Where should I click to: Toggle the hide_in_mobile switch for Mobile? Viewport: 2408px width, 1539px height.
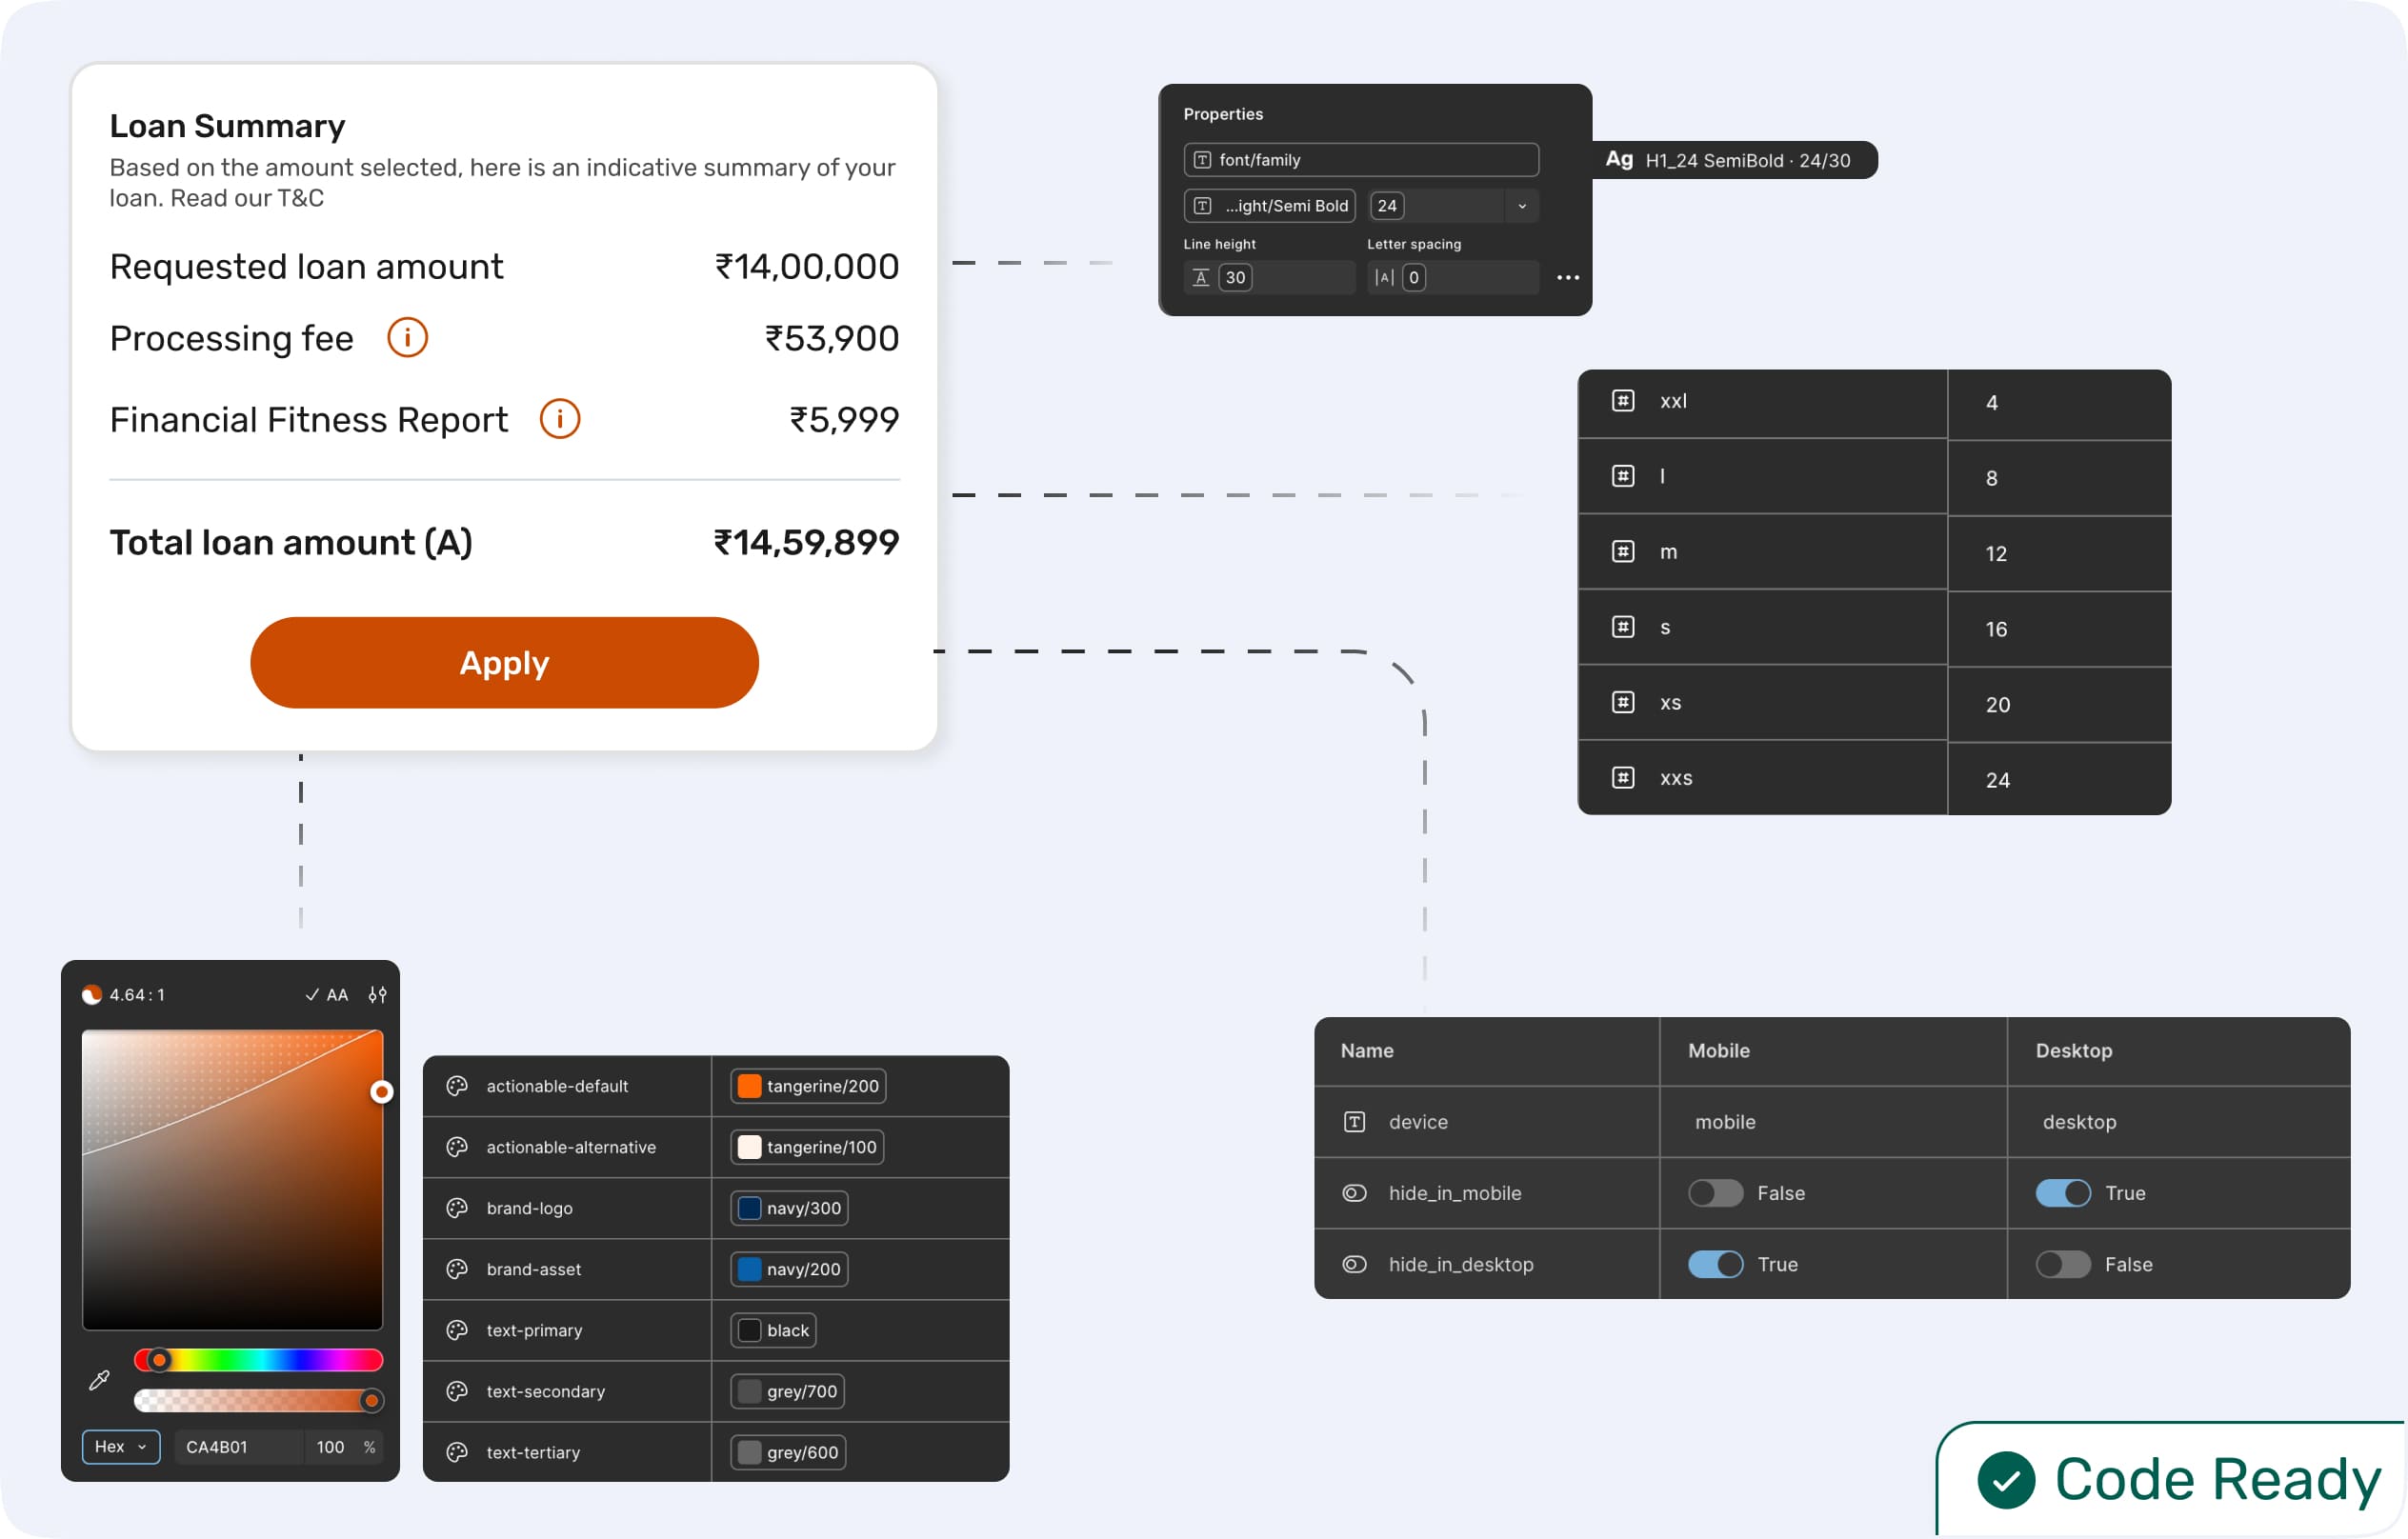click(1715, 1193)
